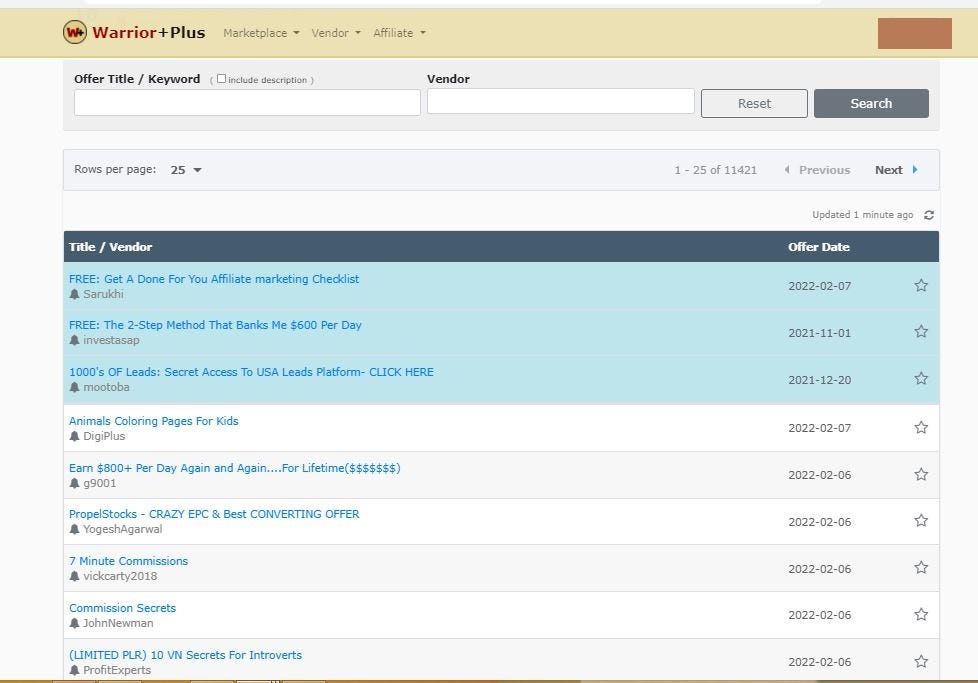Click the 1 - 25 of 11421 count
Image resolution: width=978 pixels, height=683 pixels.
pos(715,170)
